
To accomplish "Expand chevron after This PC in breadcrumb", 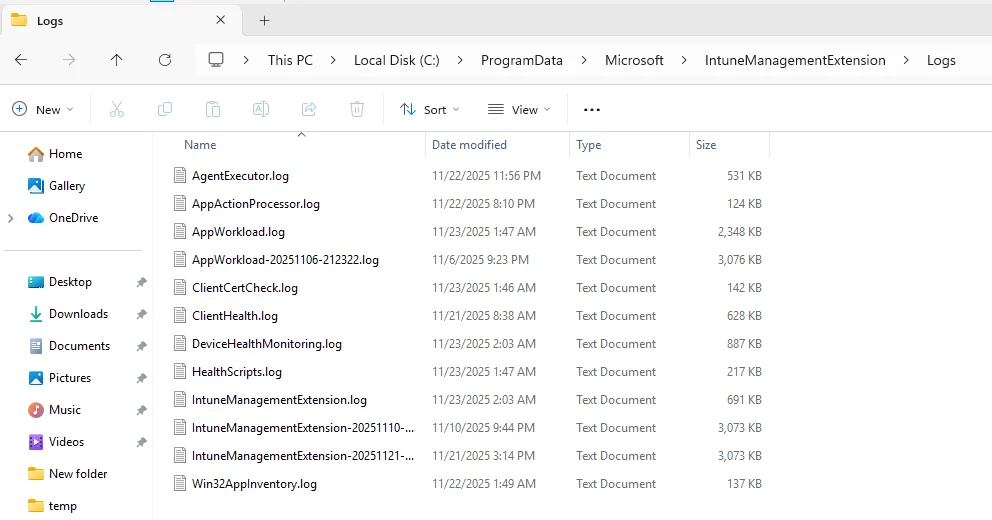I will (x=333, y=60).
